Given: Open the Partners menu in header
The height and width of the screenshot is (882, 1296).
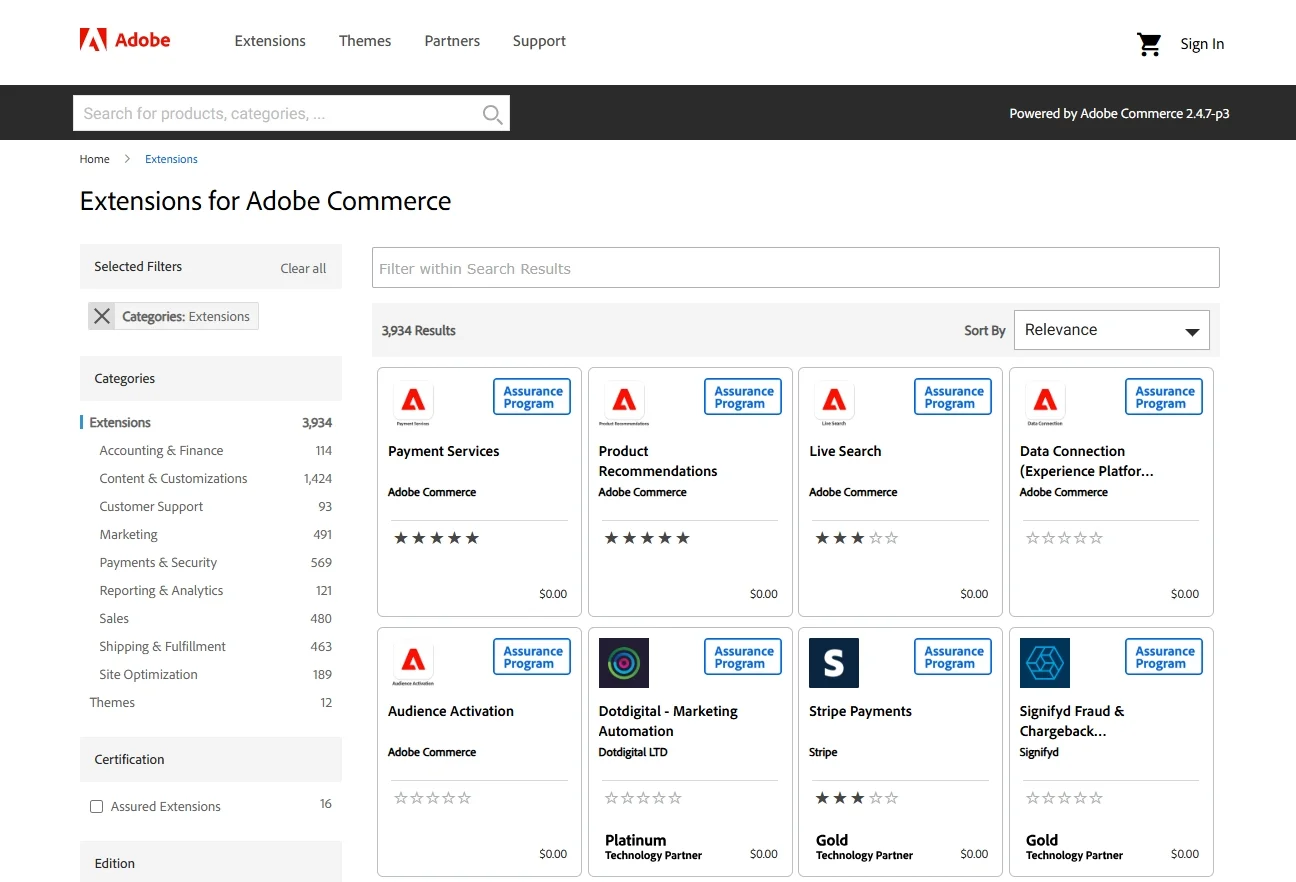Looking at the screenshot, I should (x=452, y=41).
